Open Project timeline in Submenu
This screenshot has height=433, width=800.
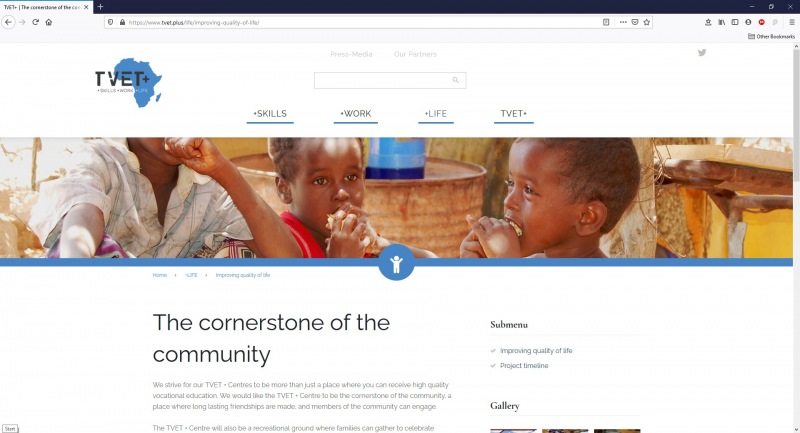(x=524, y=366)
